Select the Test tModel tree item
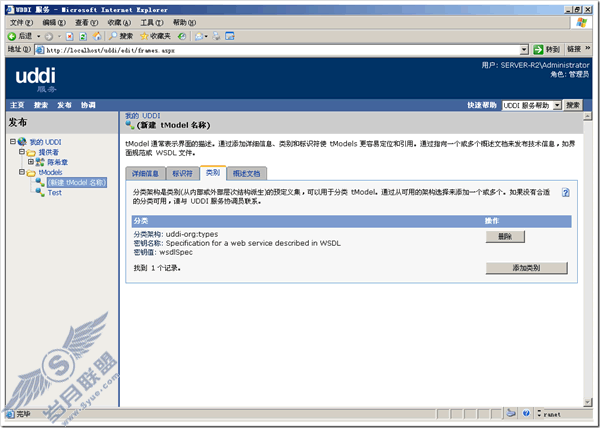 click(55, 193)
